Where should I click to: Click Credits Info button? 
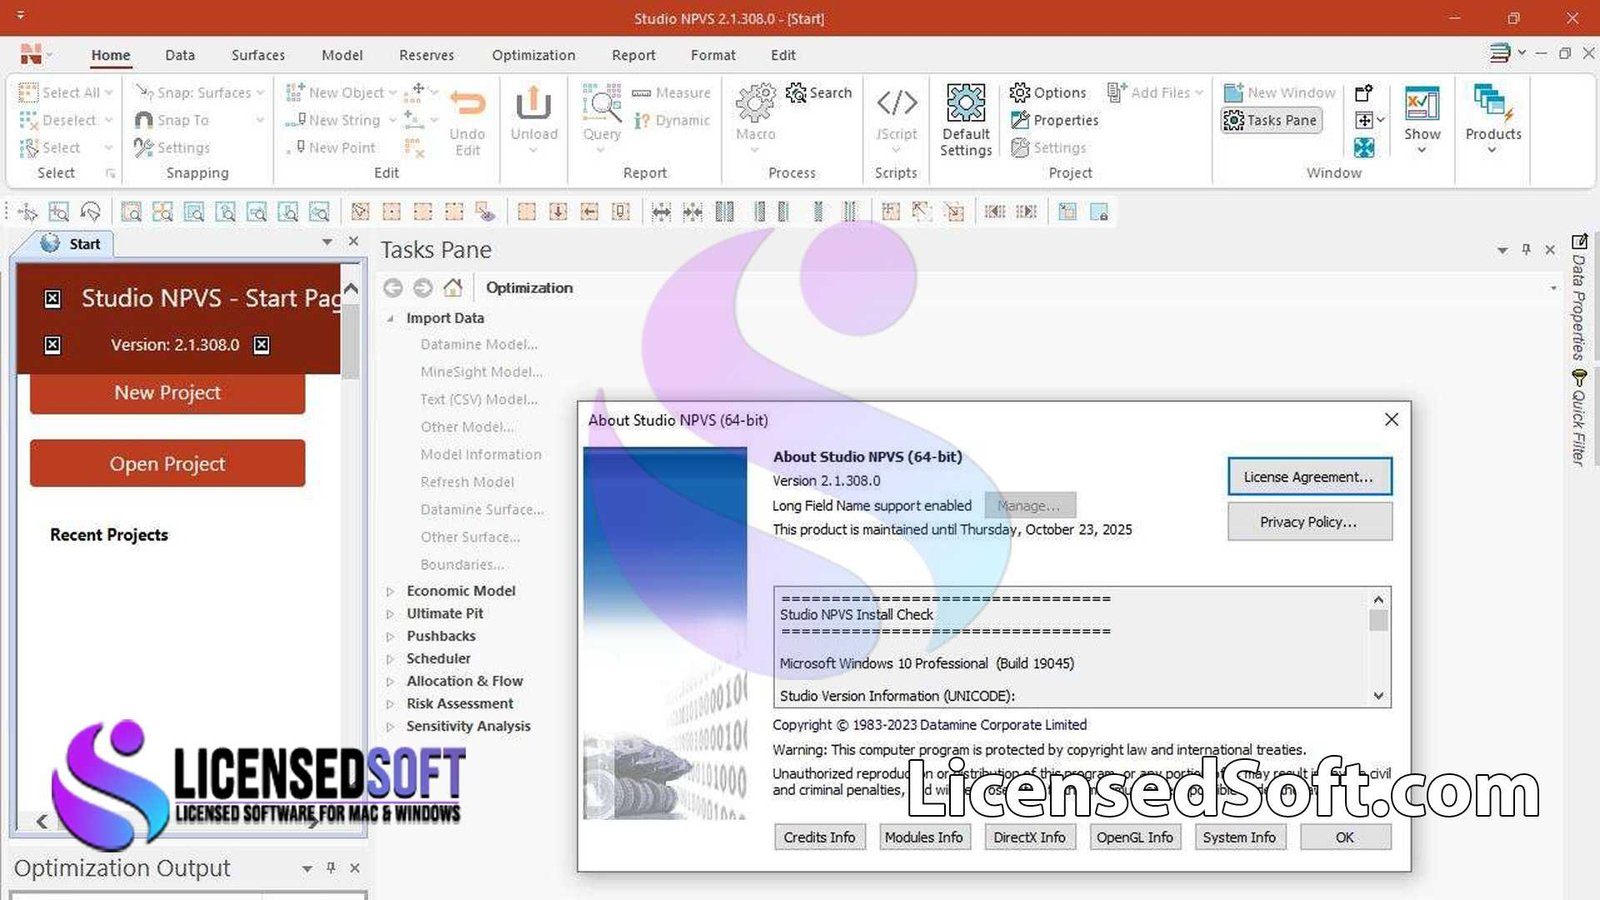tap(820, 837)
